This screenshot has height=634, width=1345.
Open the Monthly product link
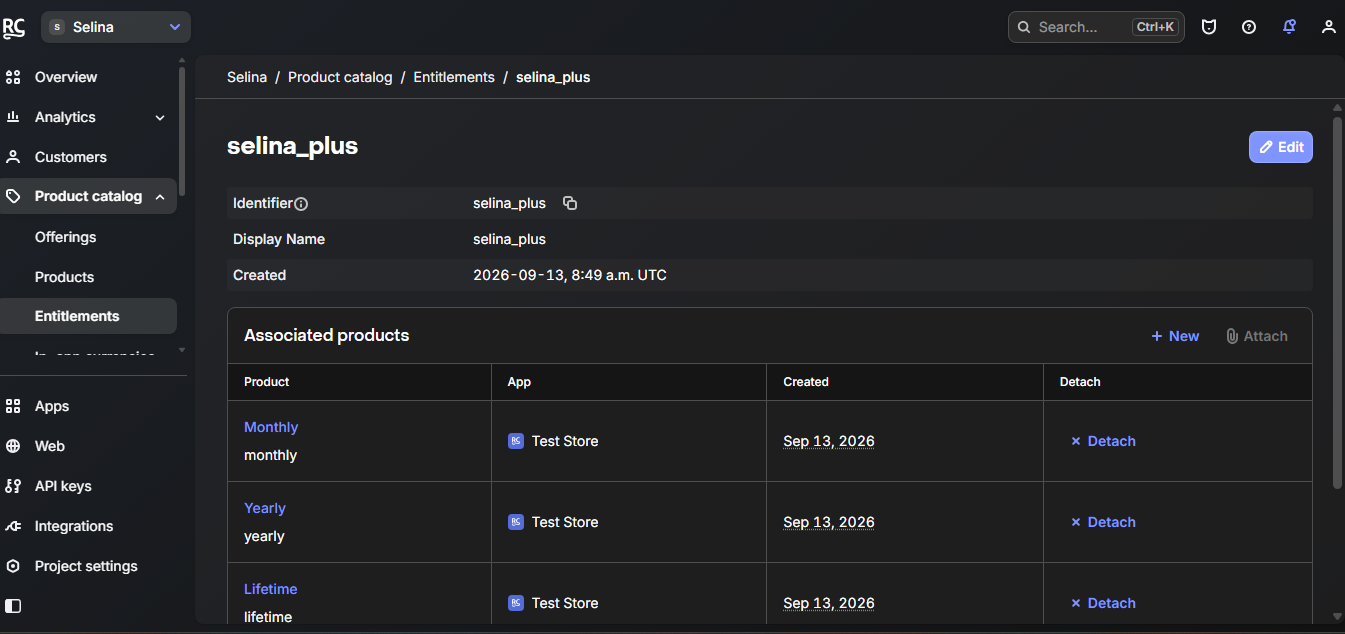(271, 427)
